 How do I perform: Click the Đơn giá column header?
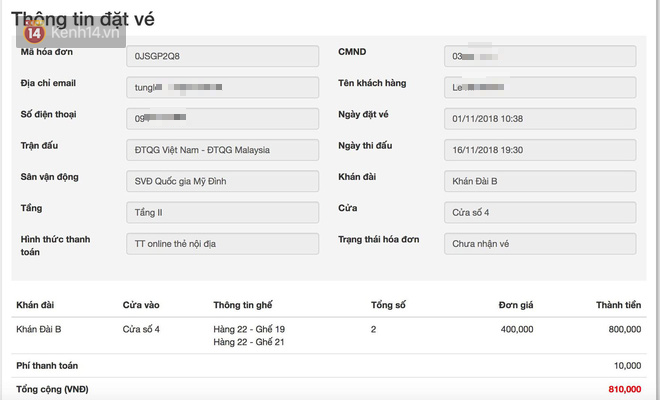pyautogui.click(x=515, y=304)
